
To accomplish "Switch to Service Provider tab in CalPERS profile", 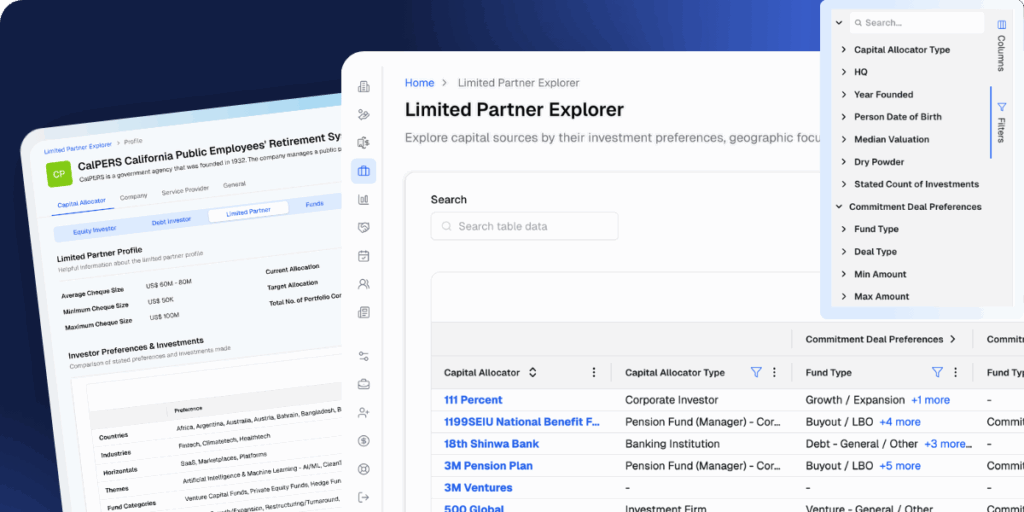I will point(185,190).
